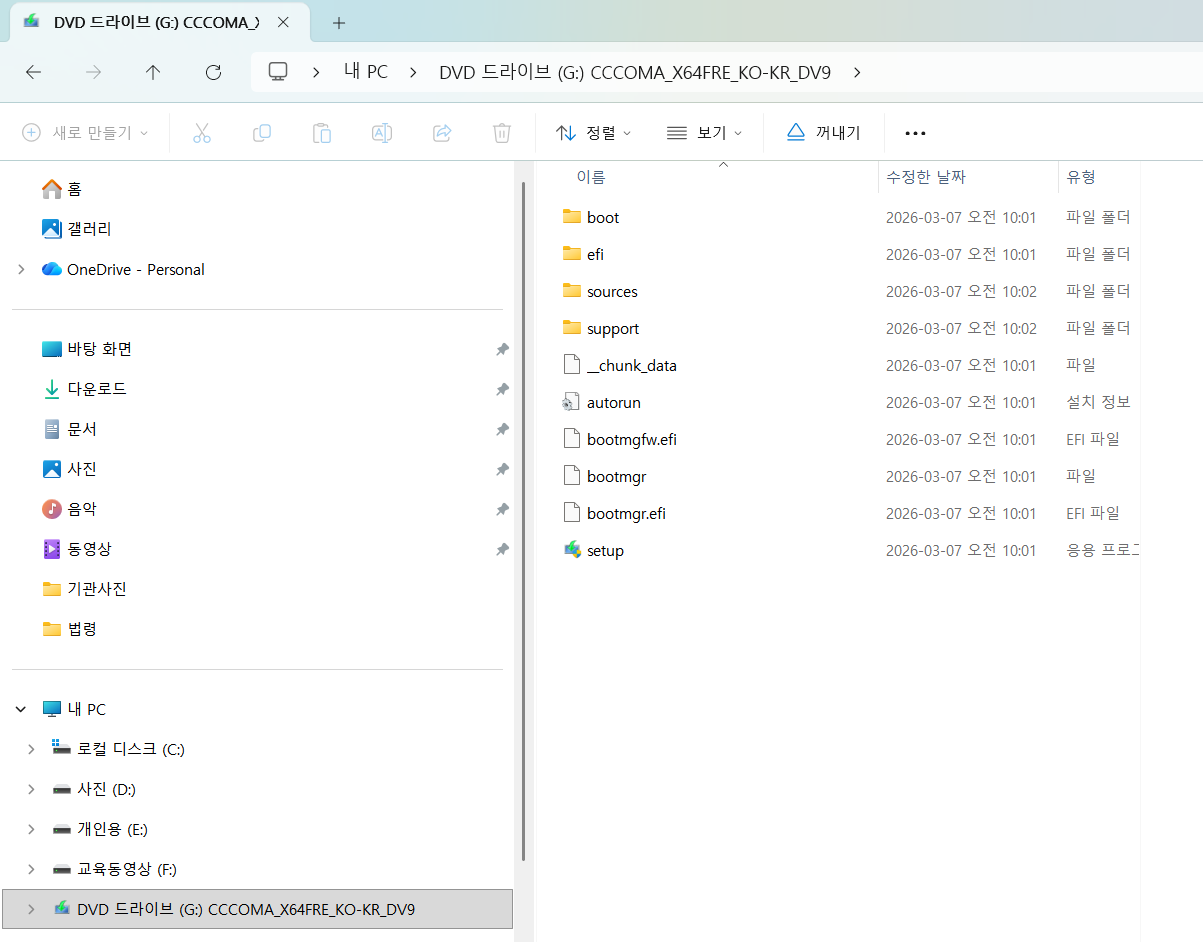Unpin 동영상 using its pin icon

(x=502, y=549)
